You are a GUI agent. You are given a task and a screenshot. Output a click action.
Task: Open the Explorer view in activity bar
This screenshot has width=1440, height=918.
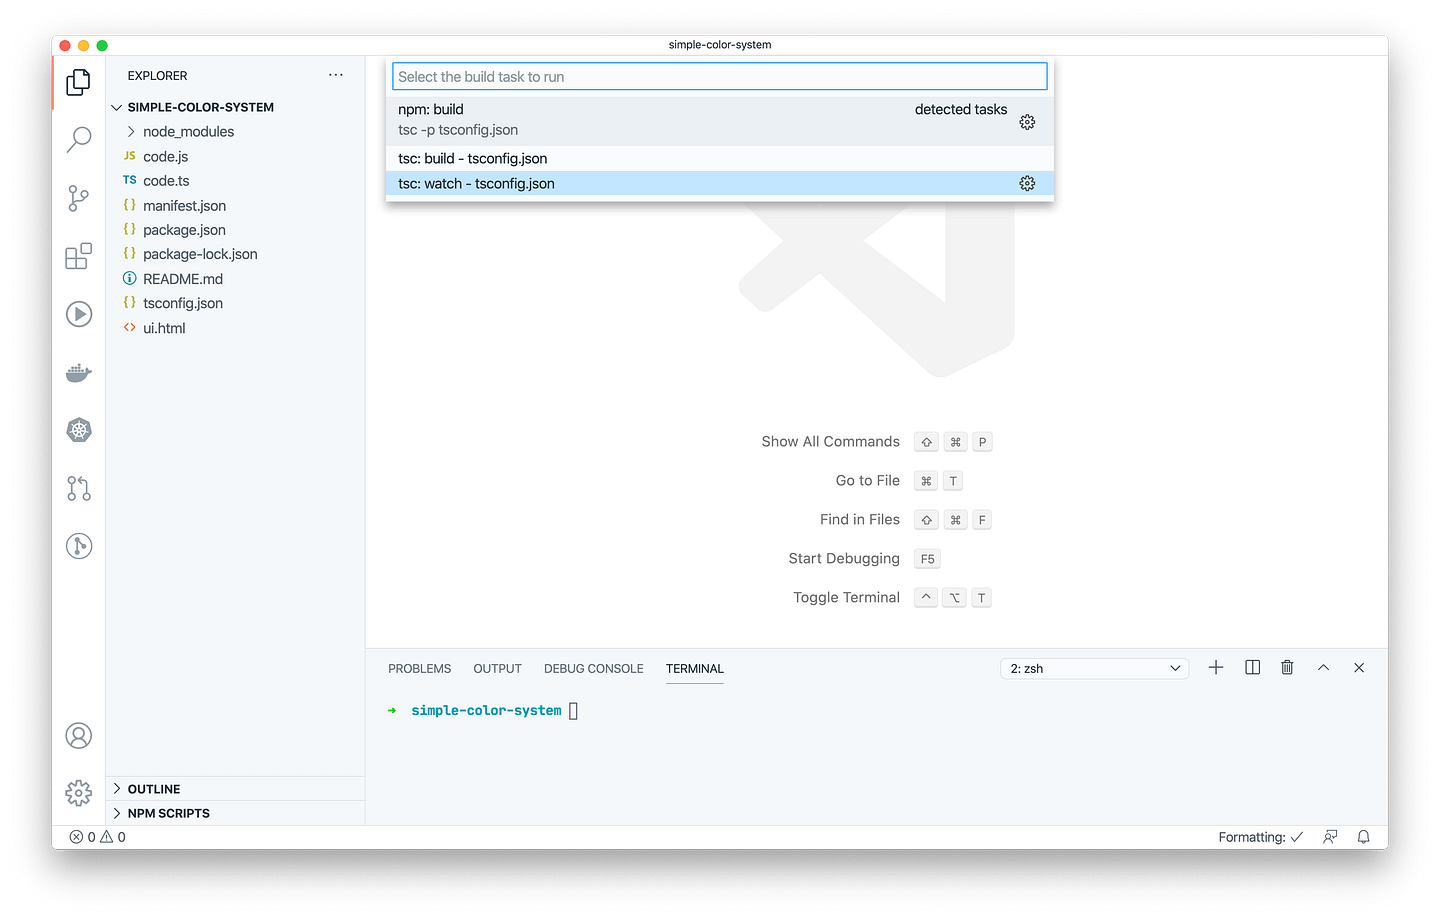click(x=78, y=83)
